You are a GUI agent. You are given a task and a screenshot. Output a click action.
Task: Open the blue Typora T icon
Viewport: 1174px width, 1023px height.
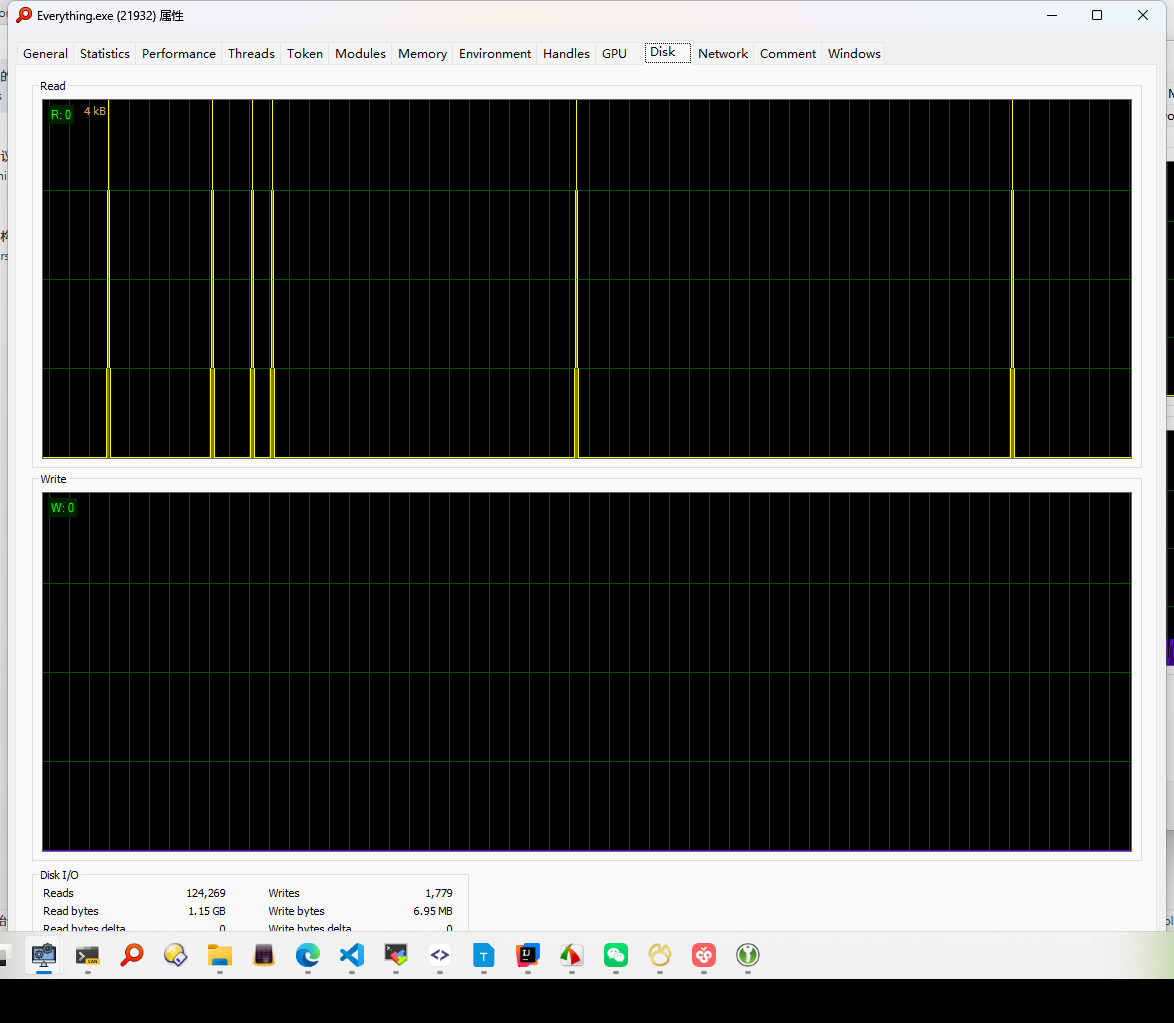(x=484, y=955)
